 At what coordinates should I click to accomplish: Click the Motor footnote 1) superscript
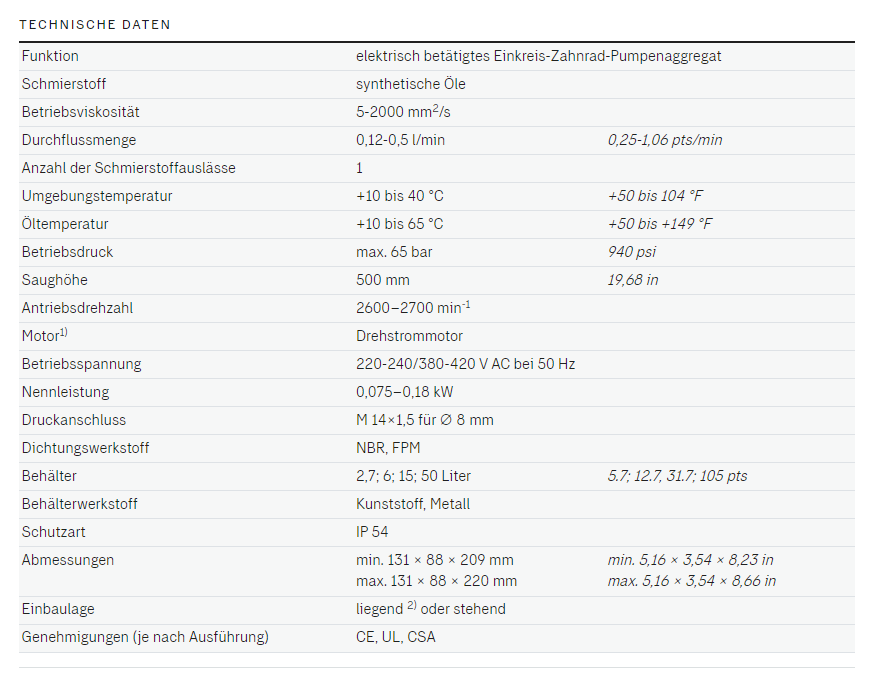point(63,332)
